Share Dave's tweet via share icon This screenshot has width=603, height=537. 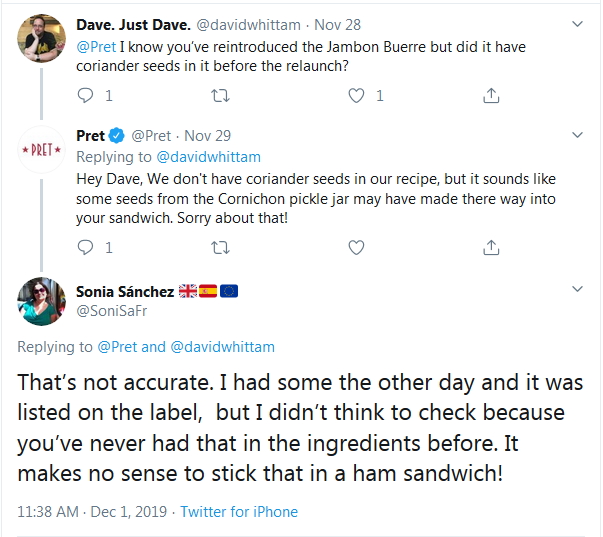(x=490, y=96)
